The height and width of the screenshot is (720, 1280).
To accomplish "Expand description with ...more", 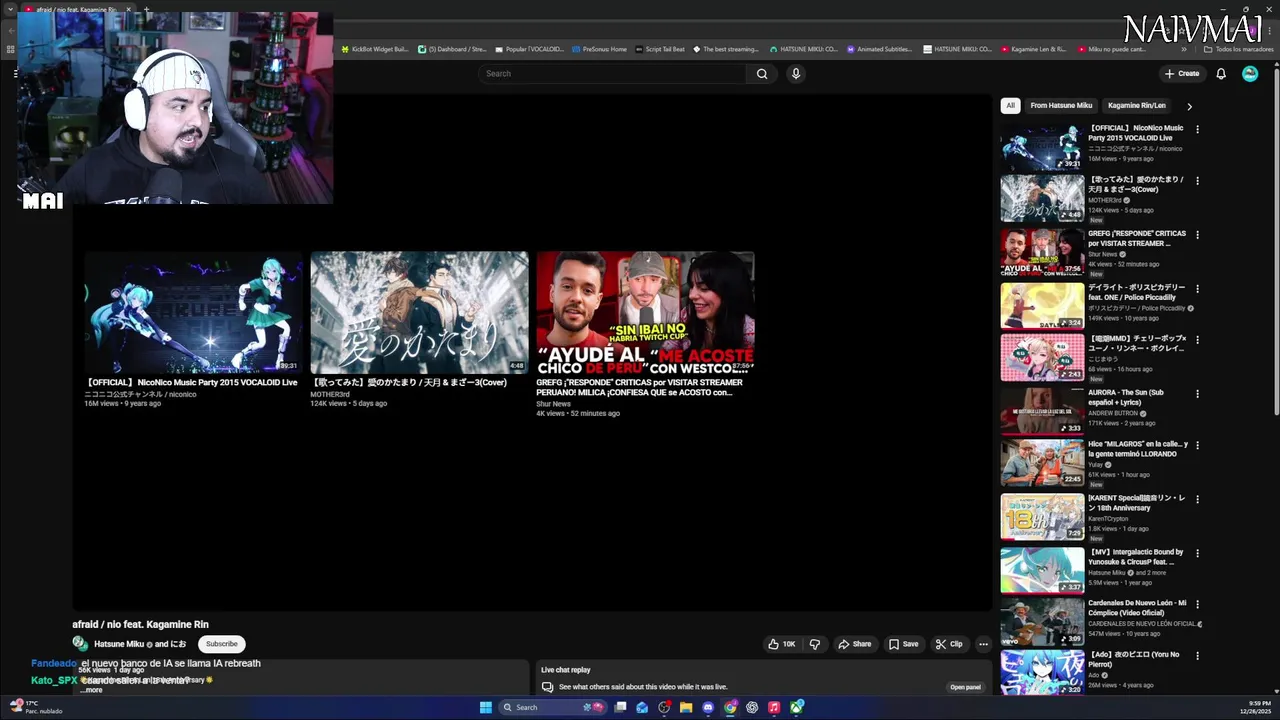I will (91, 690).
